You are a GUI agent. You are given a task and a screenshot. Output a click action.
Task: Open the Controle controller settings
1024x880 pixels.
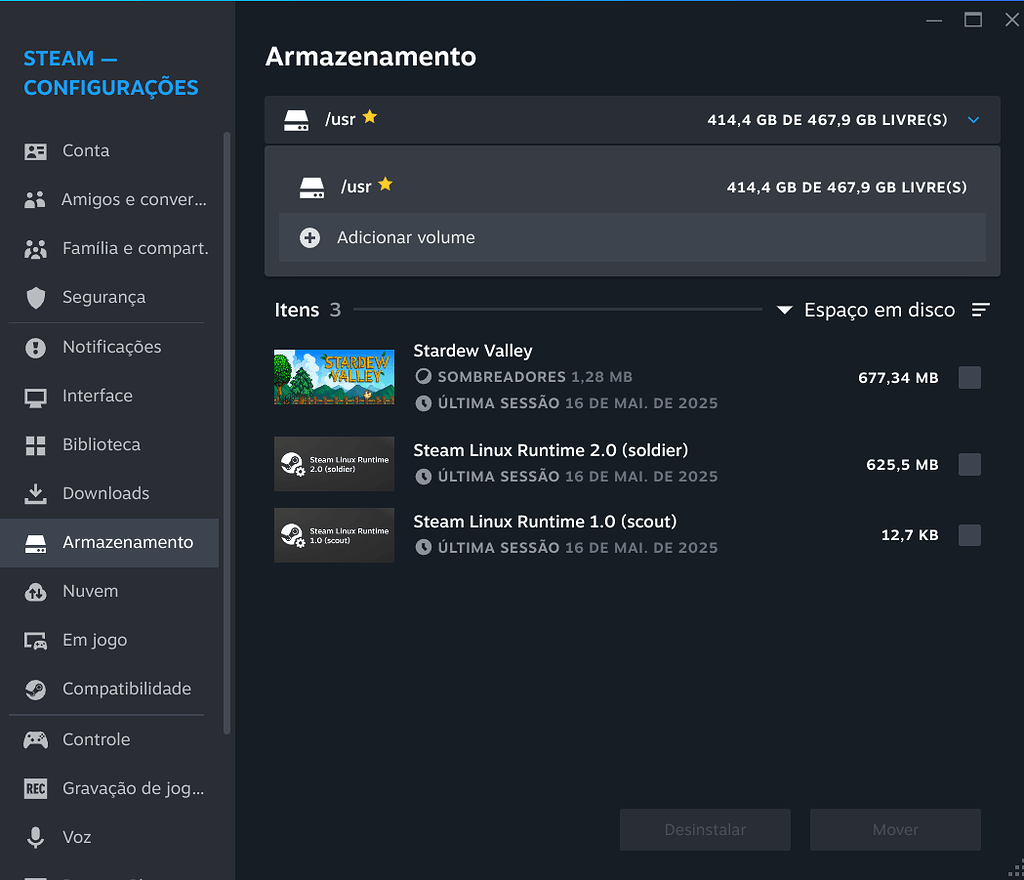(95, 739)
